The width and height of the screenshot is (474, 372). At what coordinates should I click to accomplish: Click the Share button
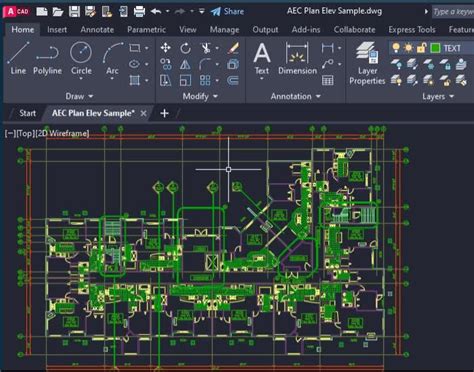pyautogui.click(x=227, y=12)
